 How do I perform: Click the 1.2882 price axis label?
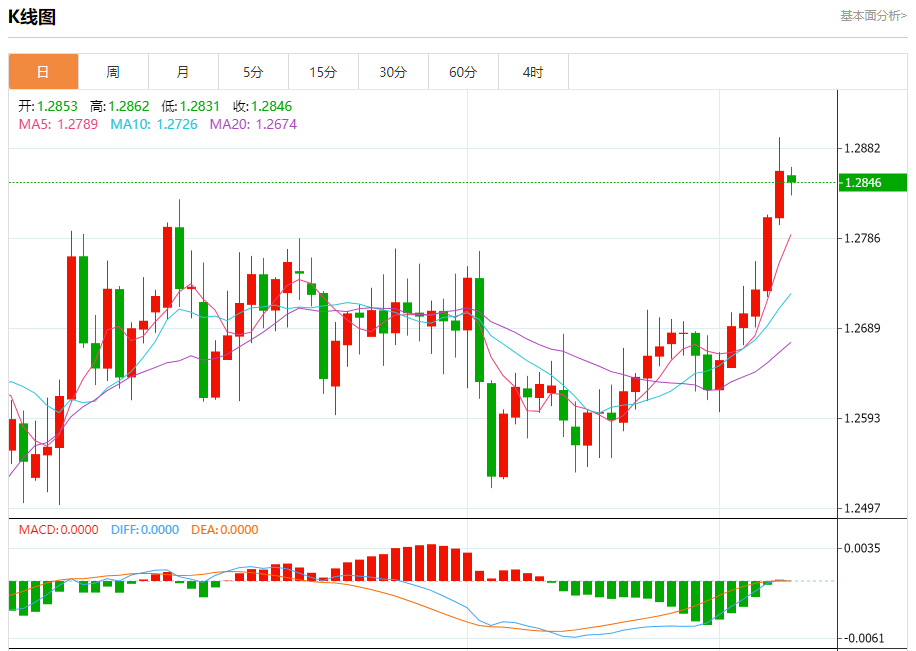(863, 148)
